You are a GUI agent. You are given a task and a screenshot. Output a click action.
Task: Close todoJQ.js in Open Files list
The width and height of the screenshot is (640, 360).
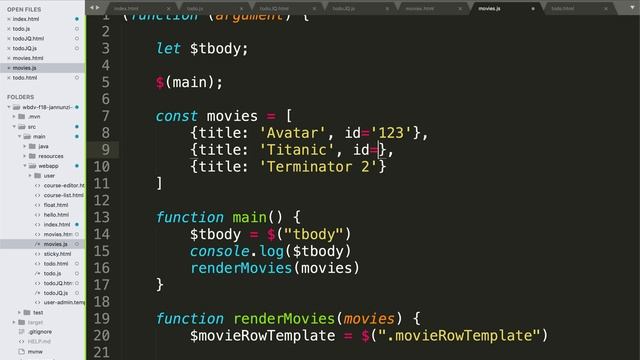pyautogui.click(x=9, y=49)
